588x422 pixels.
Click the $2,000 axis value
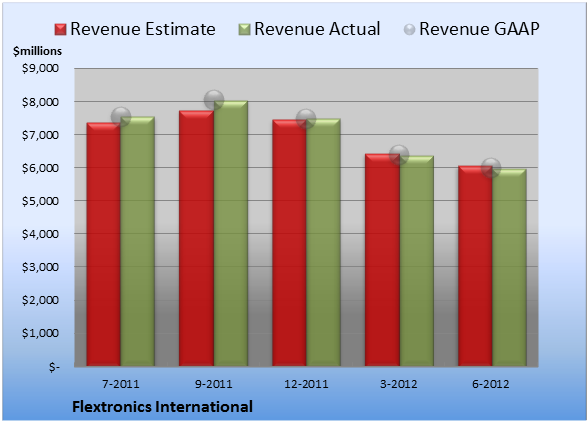(40, 300)
